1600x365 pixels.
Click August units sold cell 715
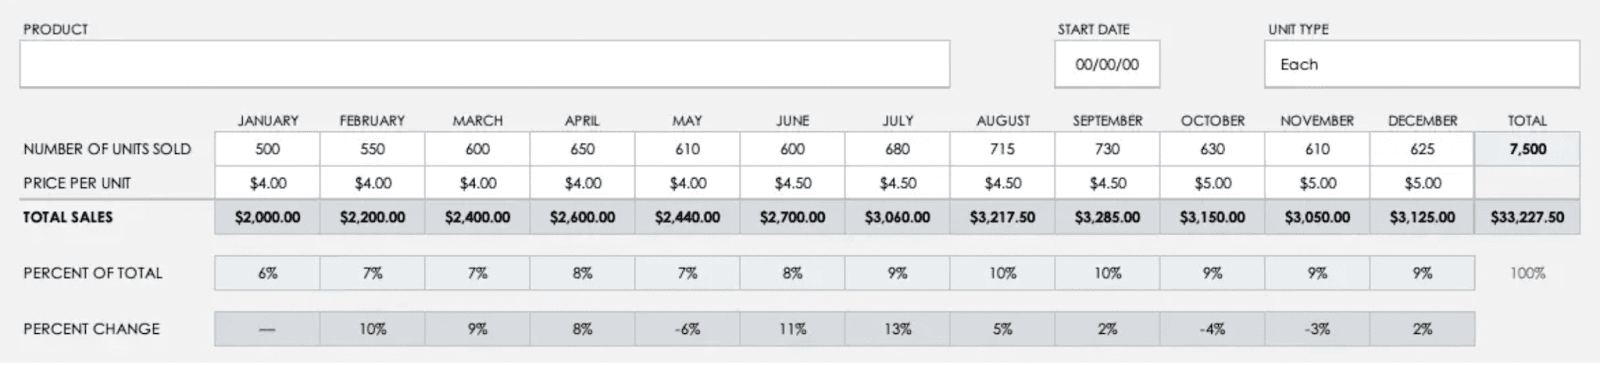(x=1002, y=149)
